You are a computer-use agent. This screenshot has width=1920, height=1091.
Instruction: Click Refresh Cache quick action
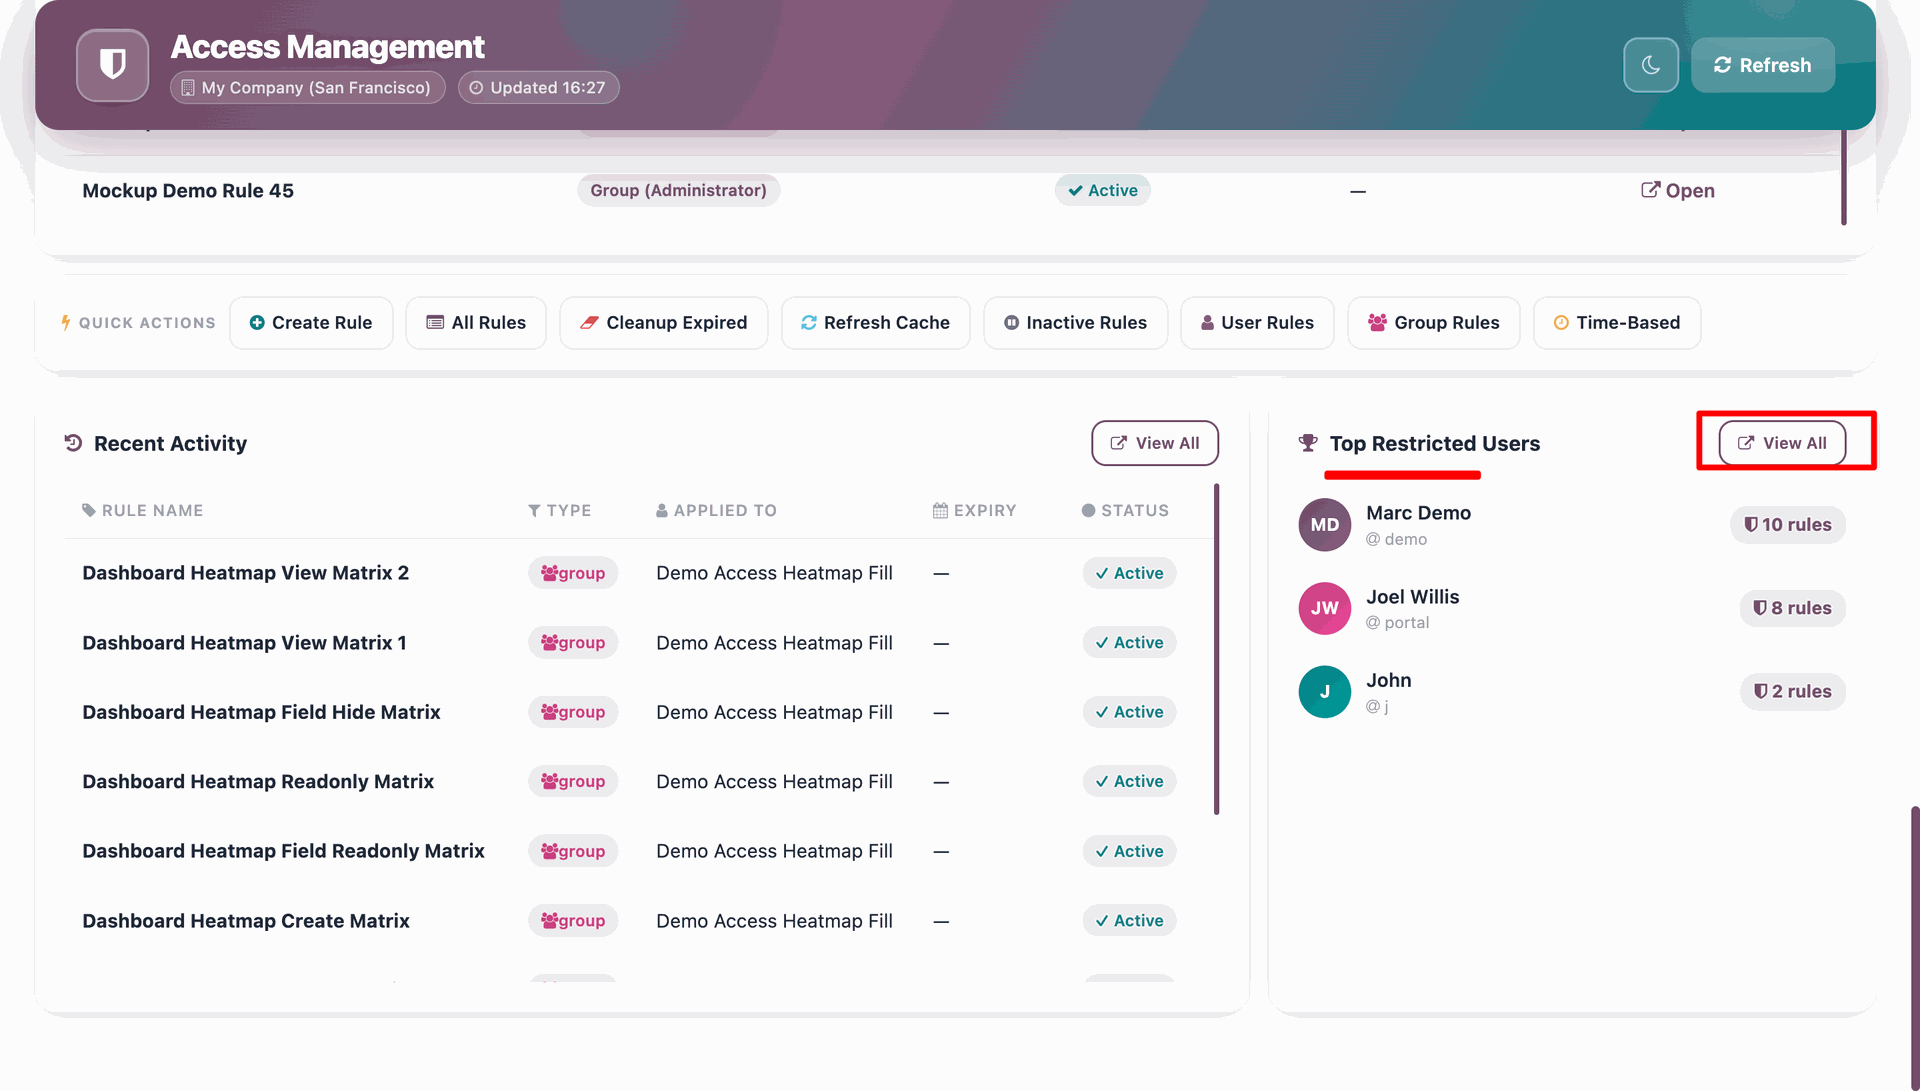click(875, 322)
